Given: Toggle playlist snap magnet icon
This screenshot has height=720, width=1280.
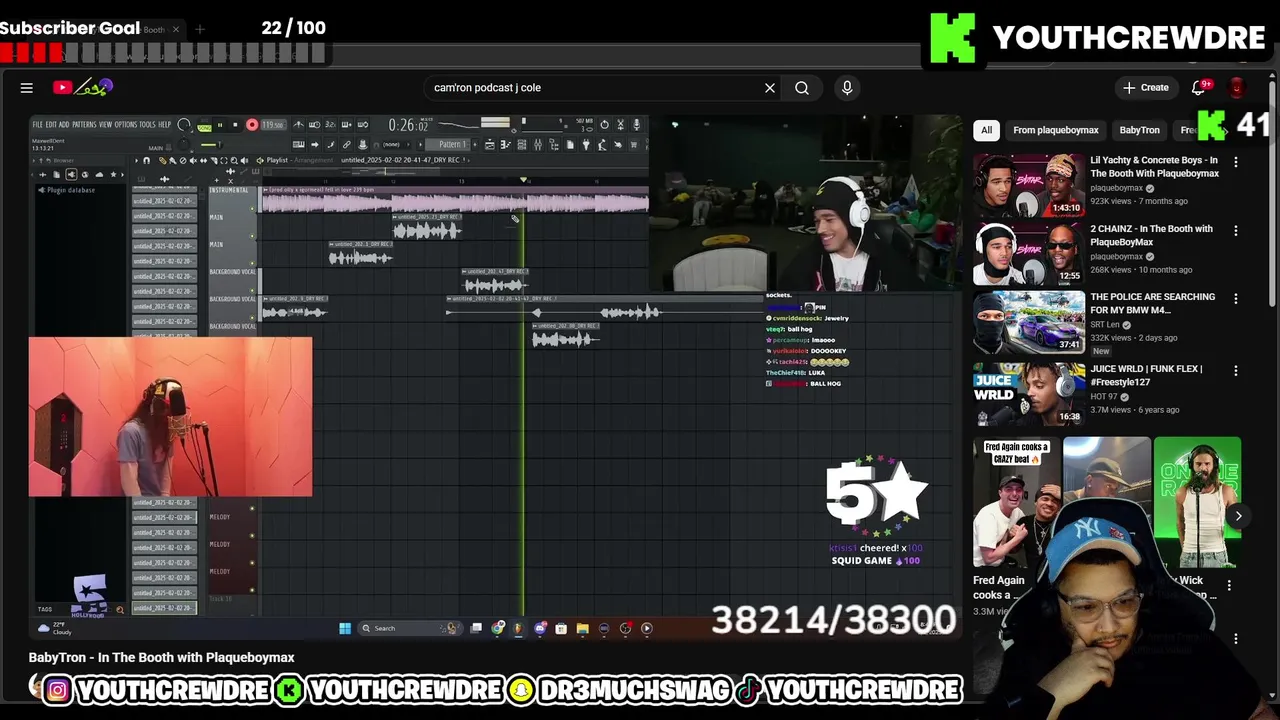Looking at the screenshot, I should (146, 160).
